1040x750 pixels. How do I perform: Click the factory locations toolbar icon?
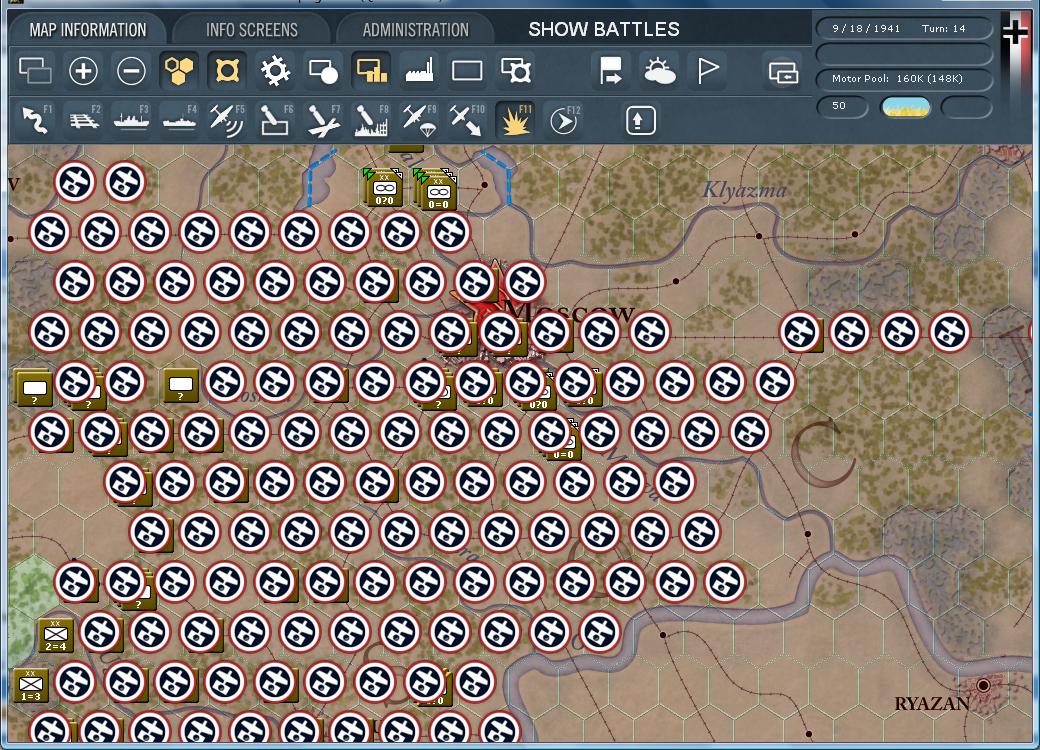(419, 70)
